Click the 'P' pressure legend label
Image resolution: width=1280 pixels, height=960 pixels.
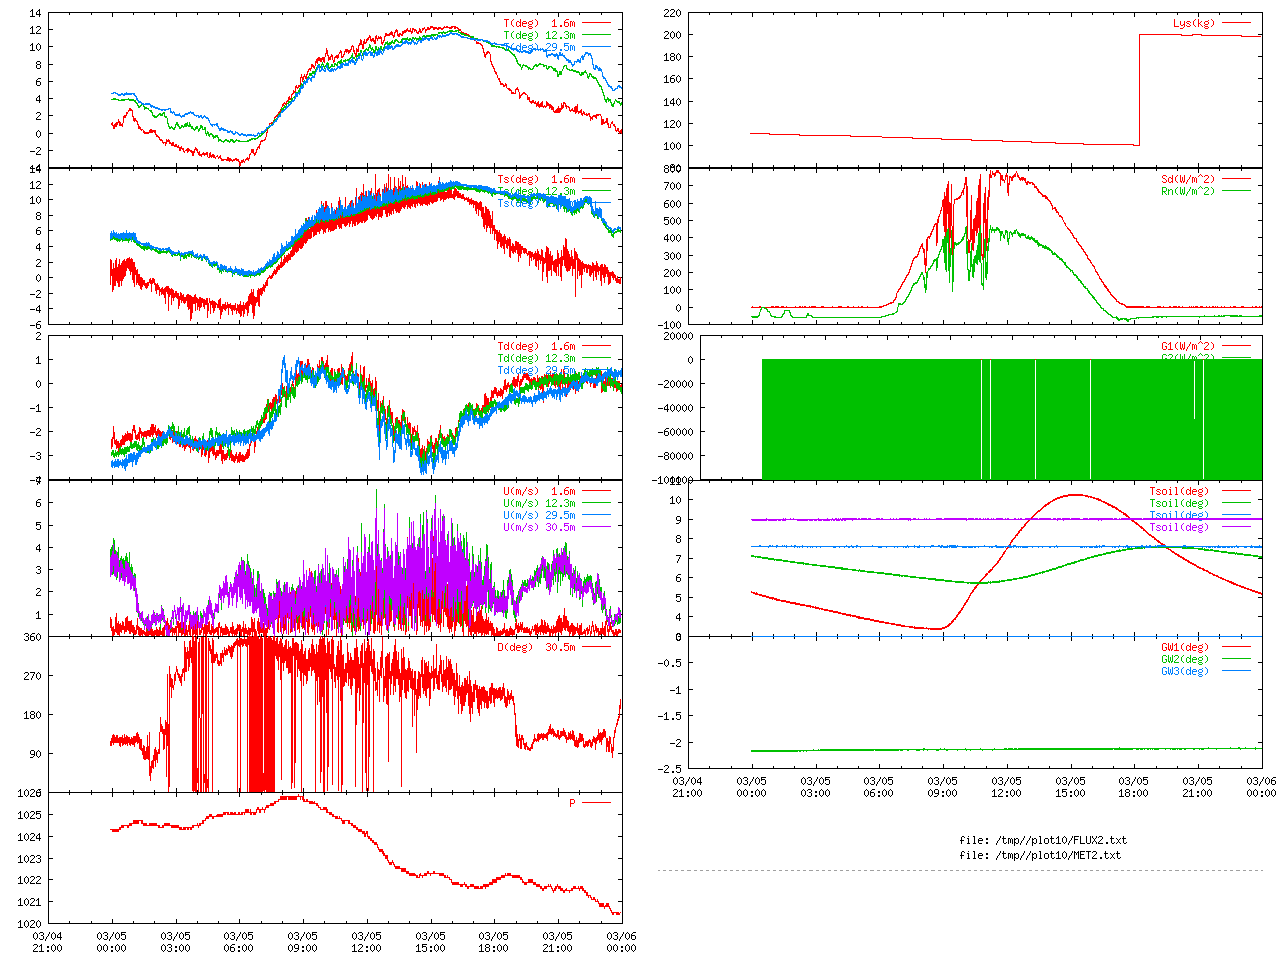point(573,803)
